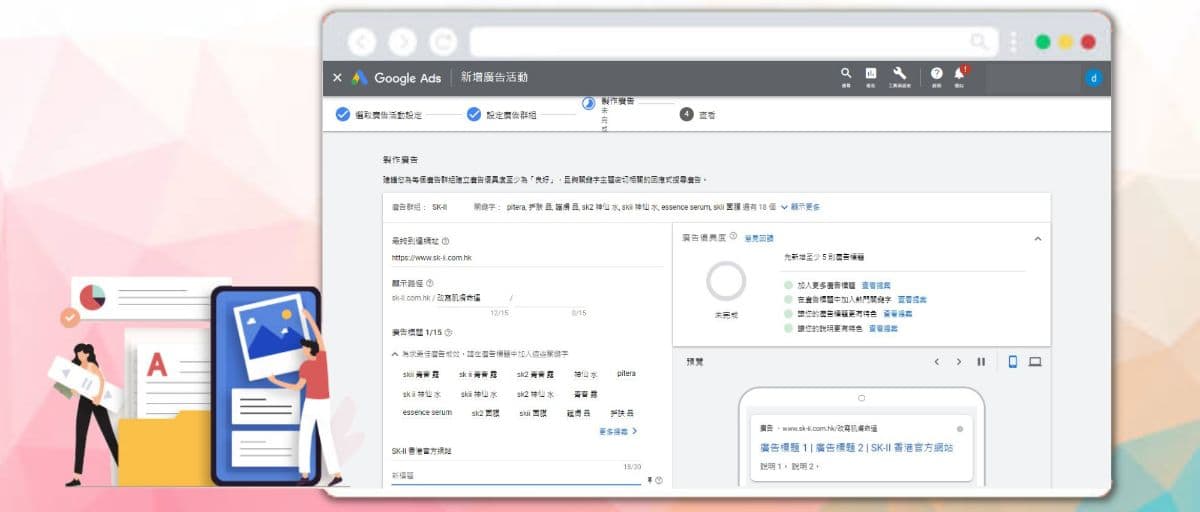Pin the headline with the pin icon

(x=649, y=481)
